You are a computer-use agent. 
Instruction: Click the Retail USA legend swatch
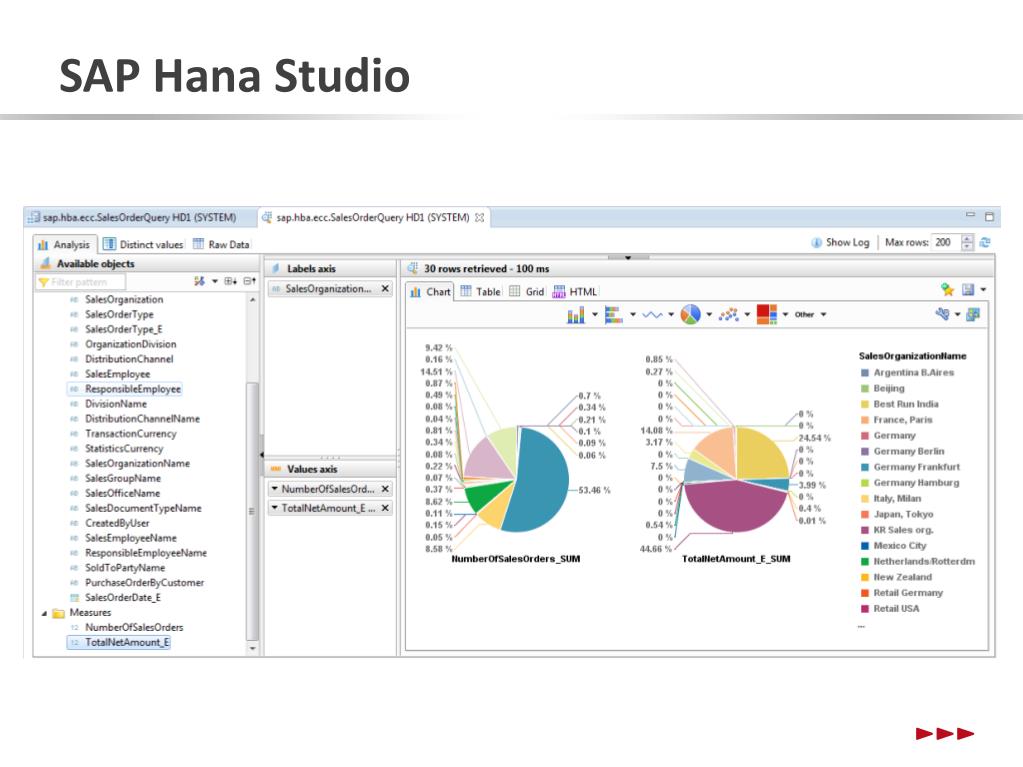click(864, 609)
